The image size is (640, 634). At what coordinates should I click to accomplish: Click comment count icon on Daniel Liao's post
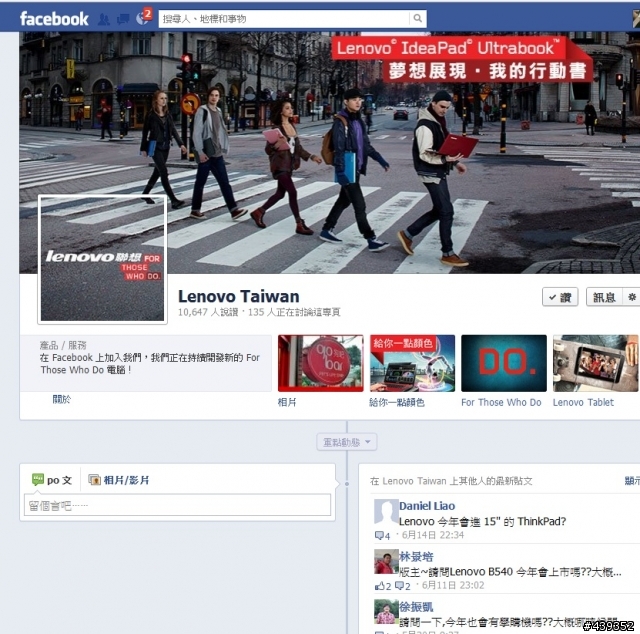(382, 535)
